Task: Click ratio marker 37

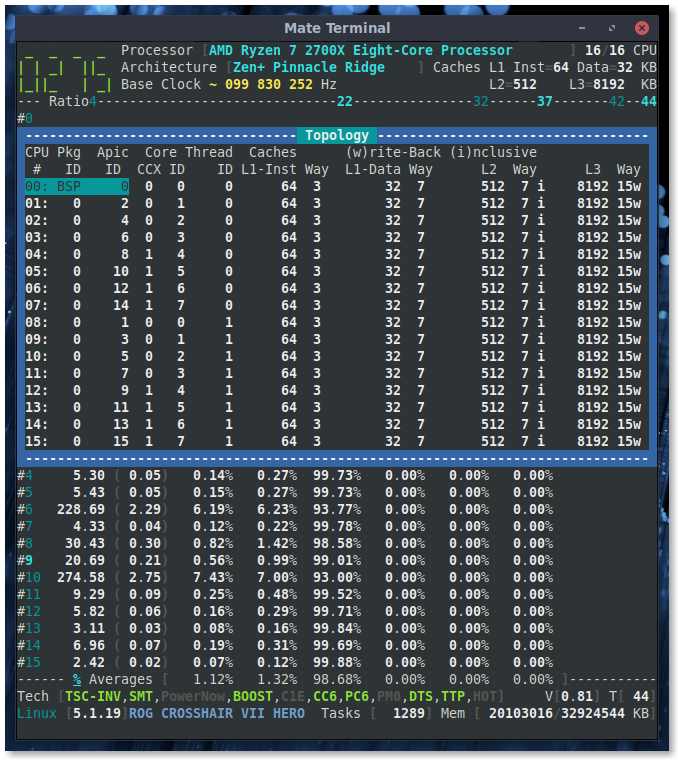Action: click(545, 101)
